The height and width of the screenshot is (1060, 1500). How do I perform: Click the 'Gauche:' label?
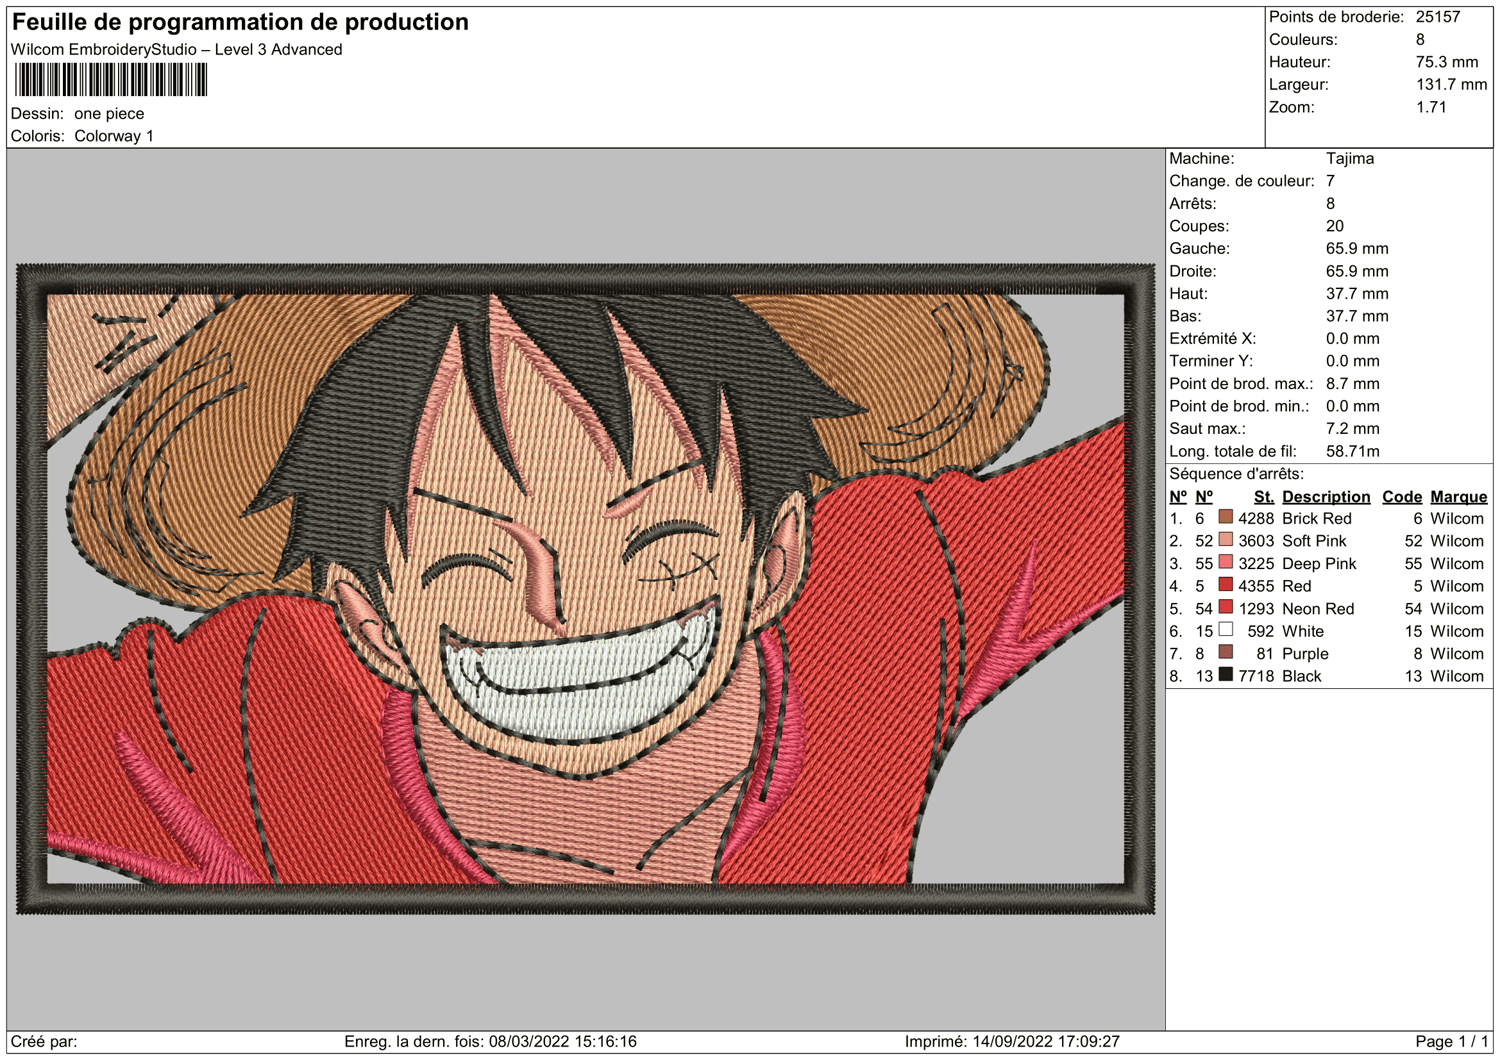(1199, 249)
